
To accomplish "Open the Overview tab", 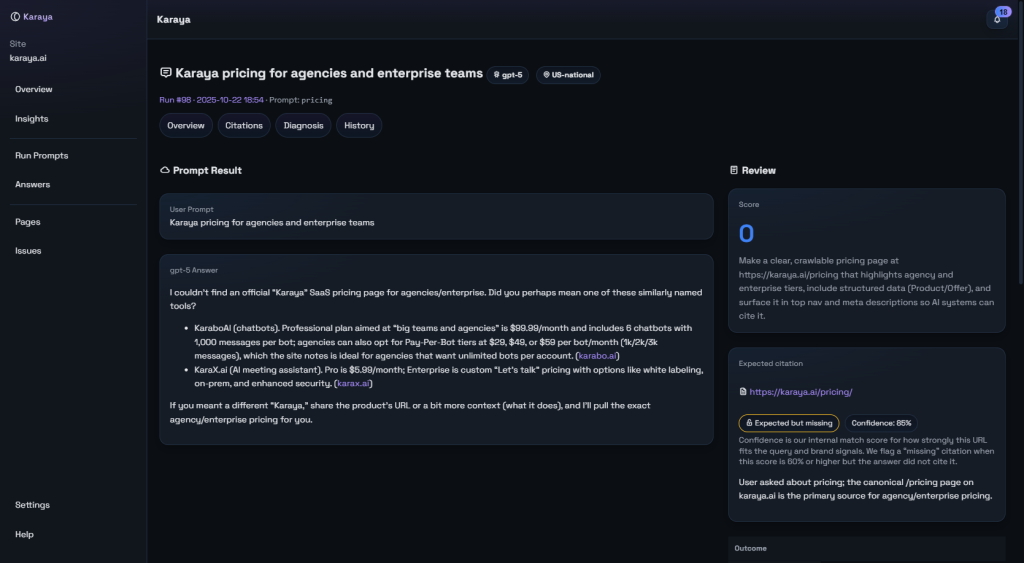I will point(186,126).
